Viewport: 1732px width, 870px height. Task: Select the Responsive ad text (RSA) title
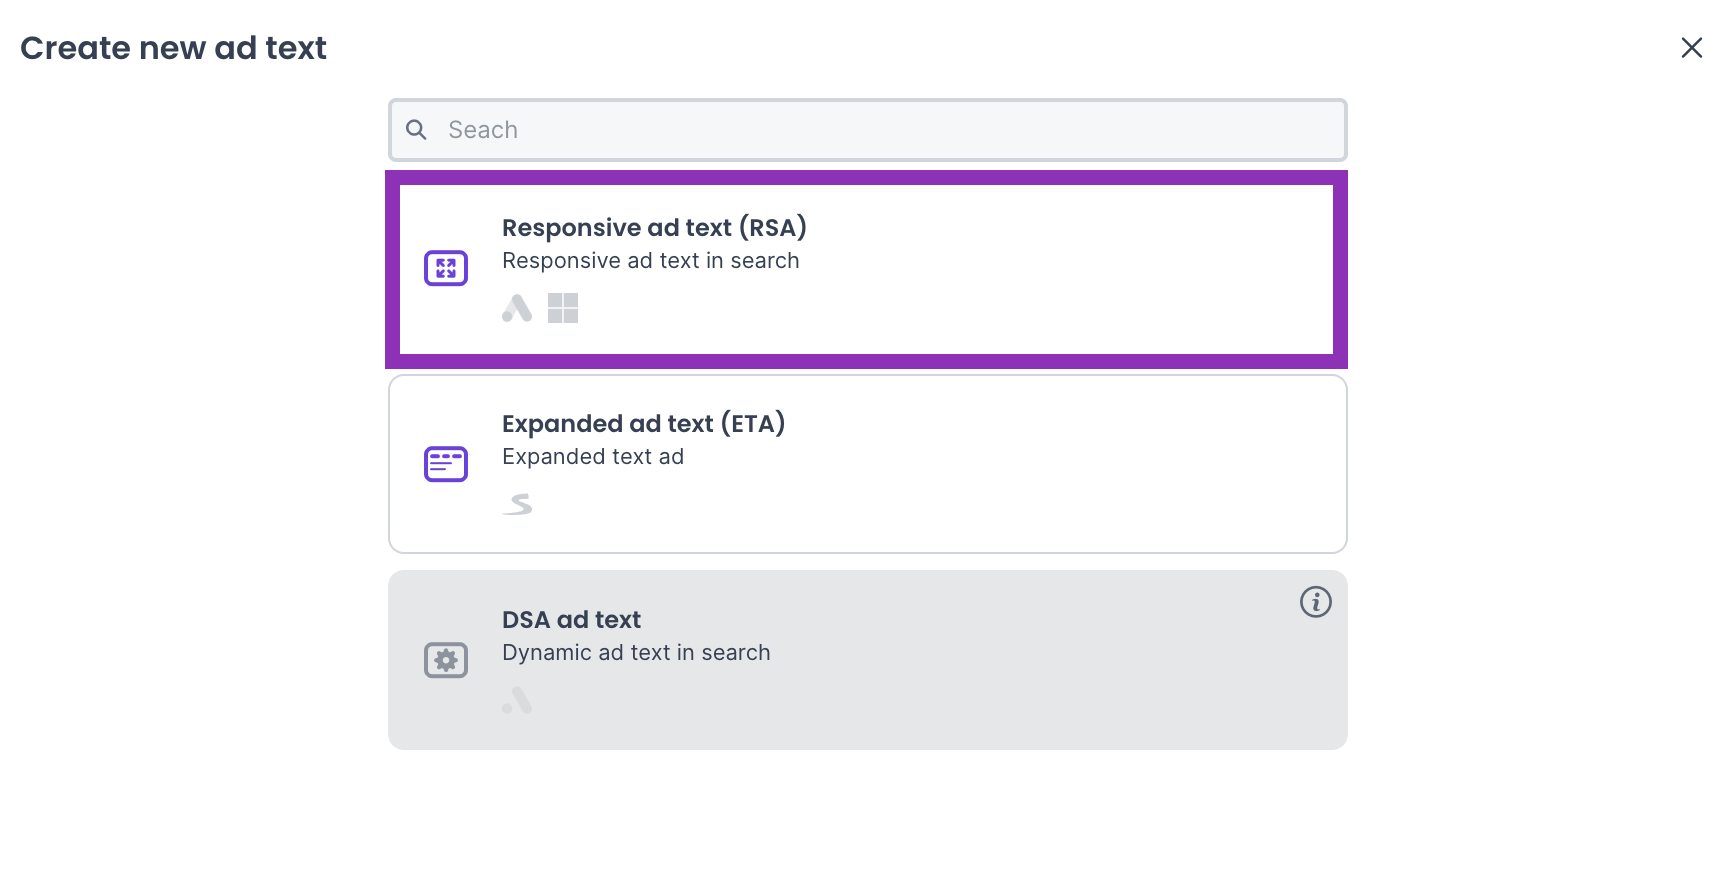654,228
